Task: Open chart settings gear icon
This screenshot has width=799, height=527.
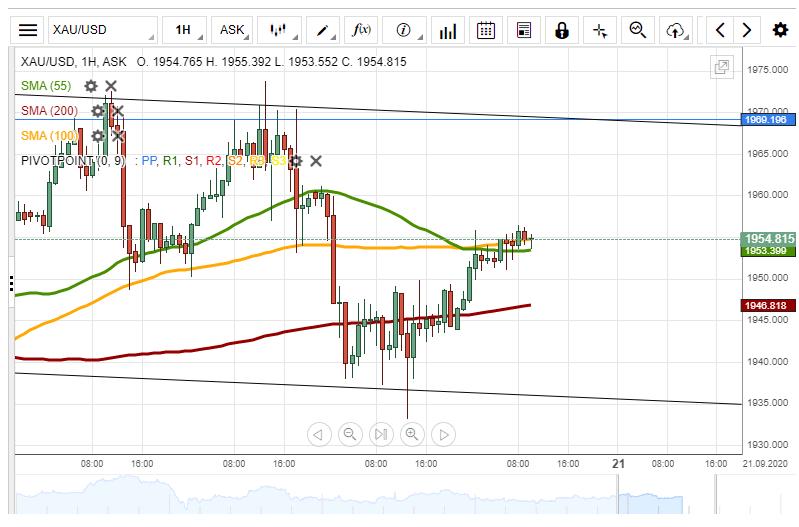Action: 780,30
